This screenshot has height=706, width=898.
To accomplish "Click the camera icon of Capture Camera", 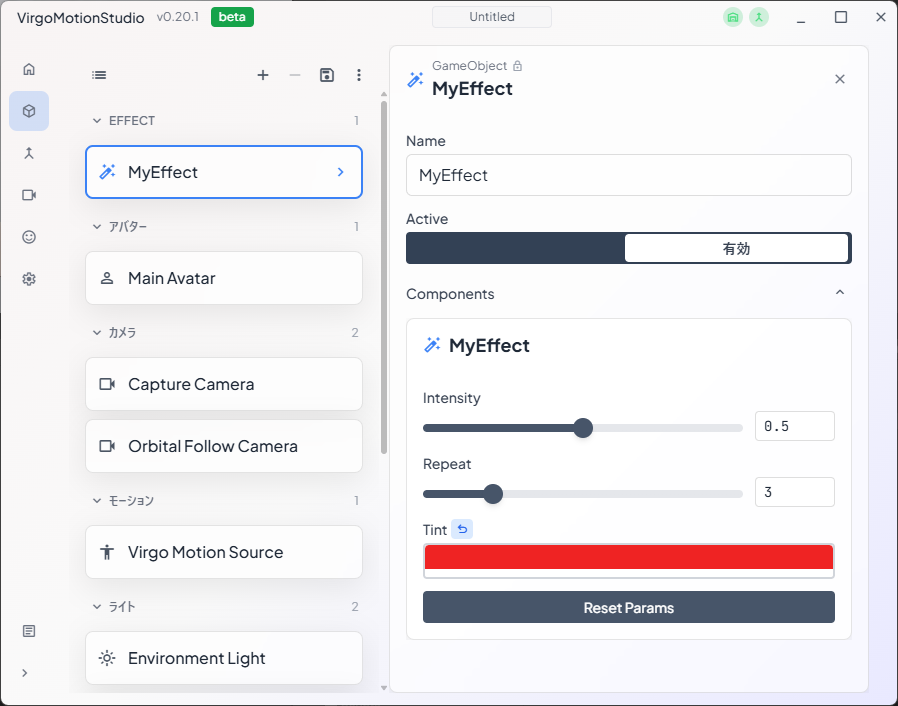I will tap(107, 384).
